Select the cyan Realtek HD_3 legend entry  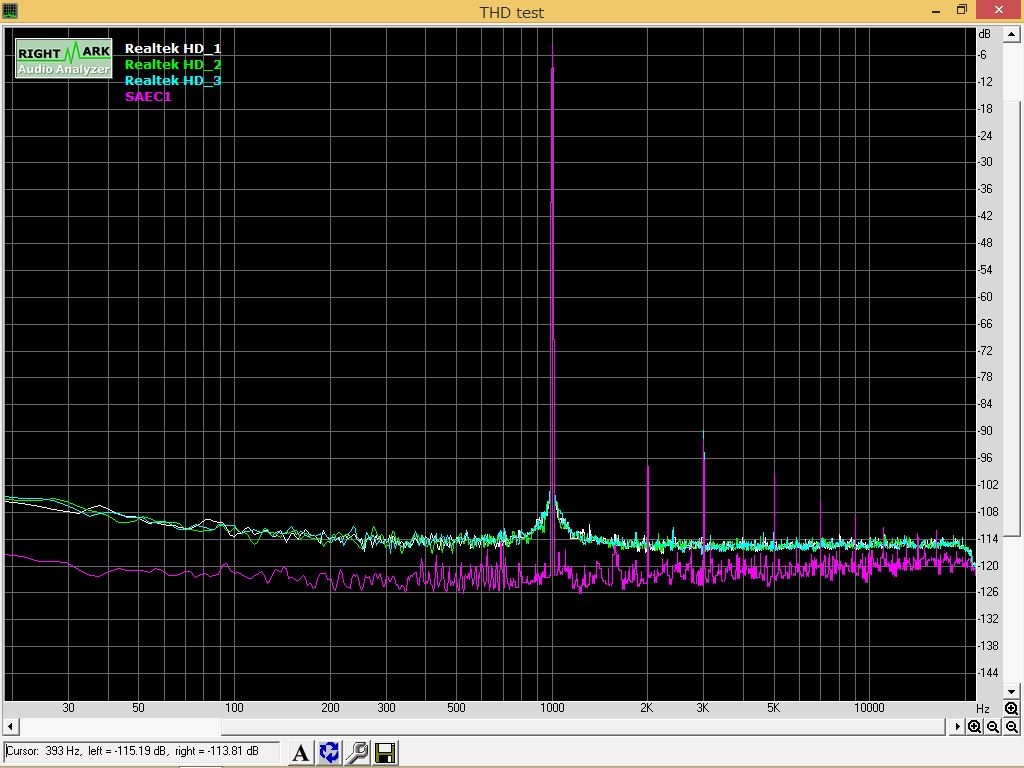[172, 80]
